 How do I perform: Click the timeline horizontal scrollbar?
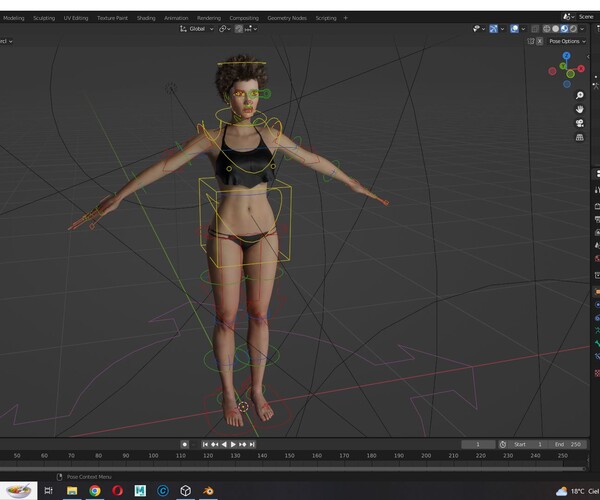(x=293, y=468)
